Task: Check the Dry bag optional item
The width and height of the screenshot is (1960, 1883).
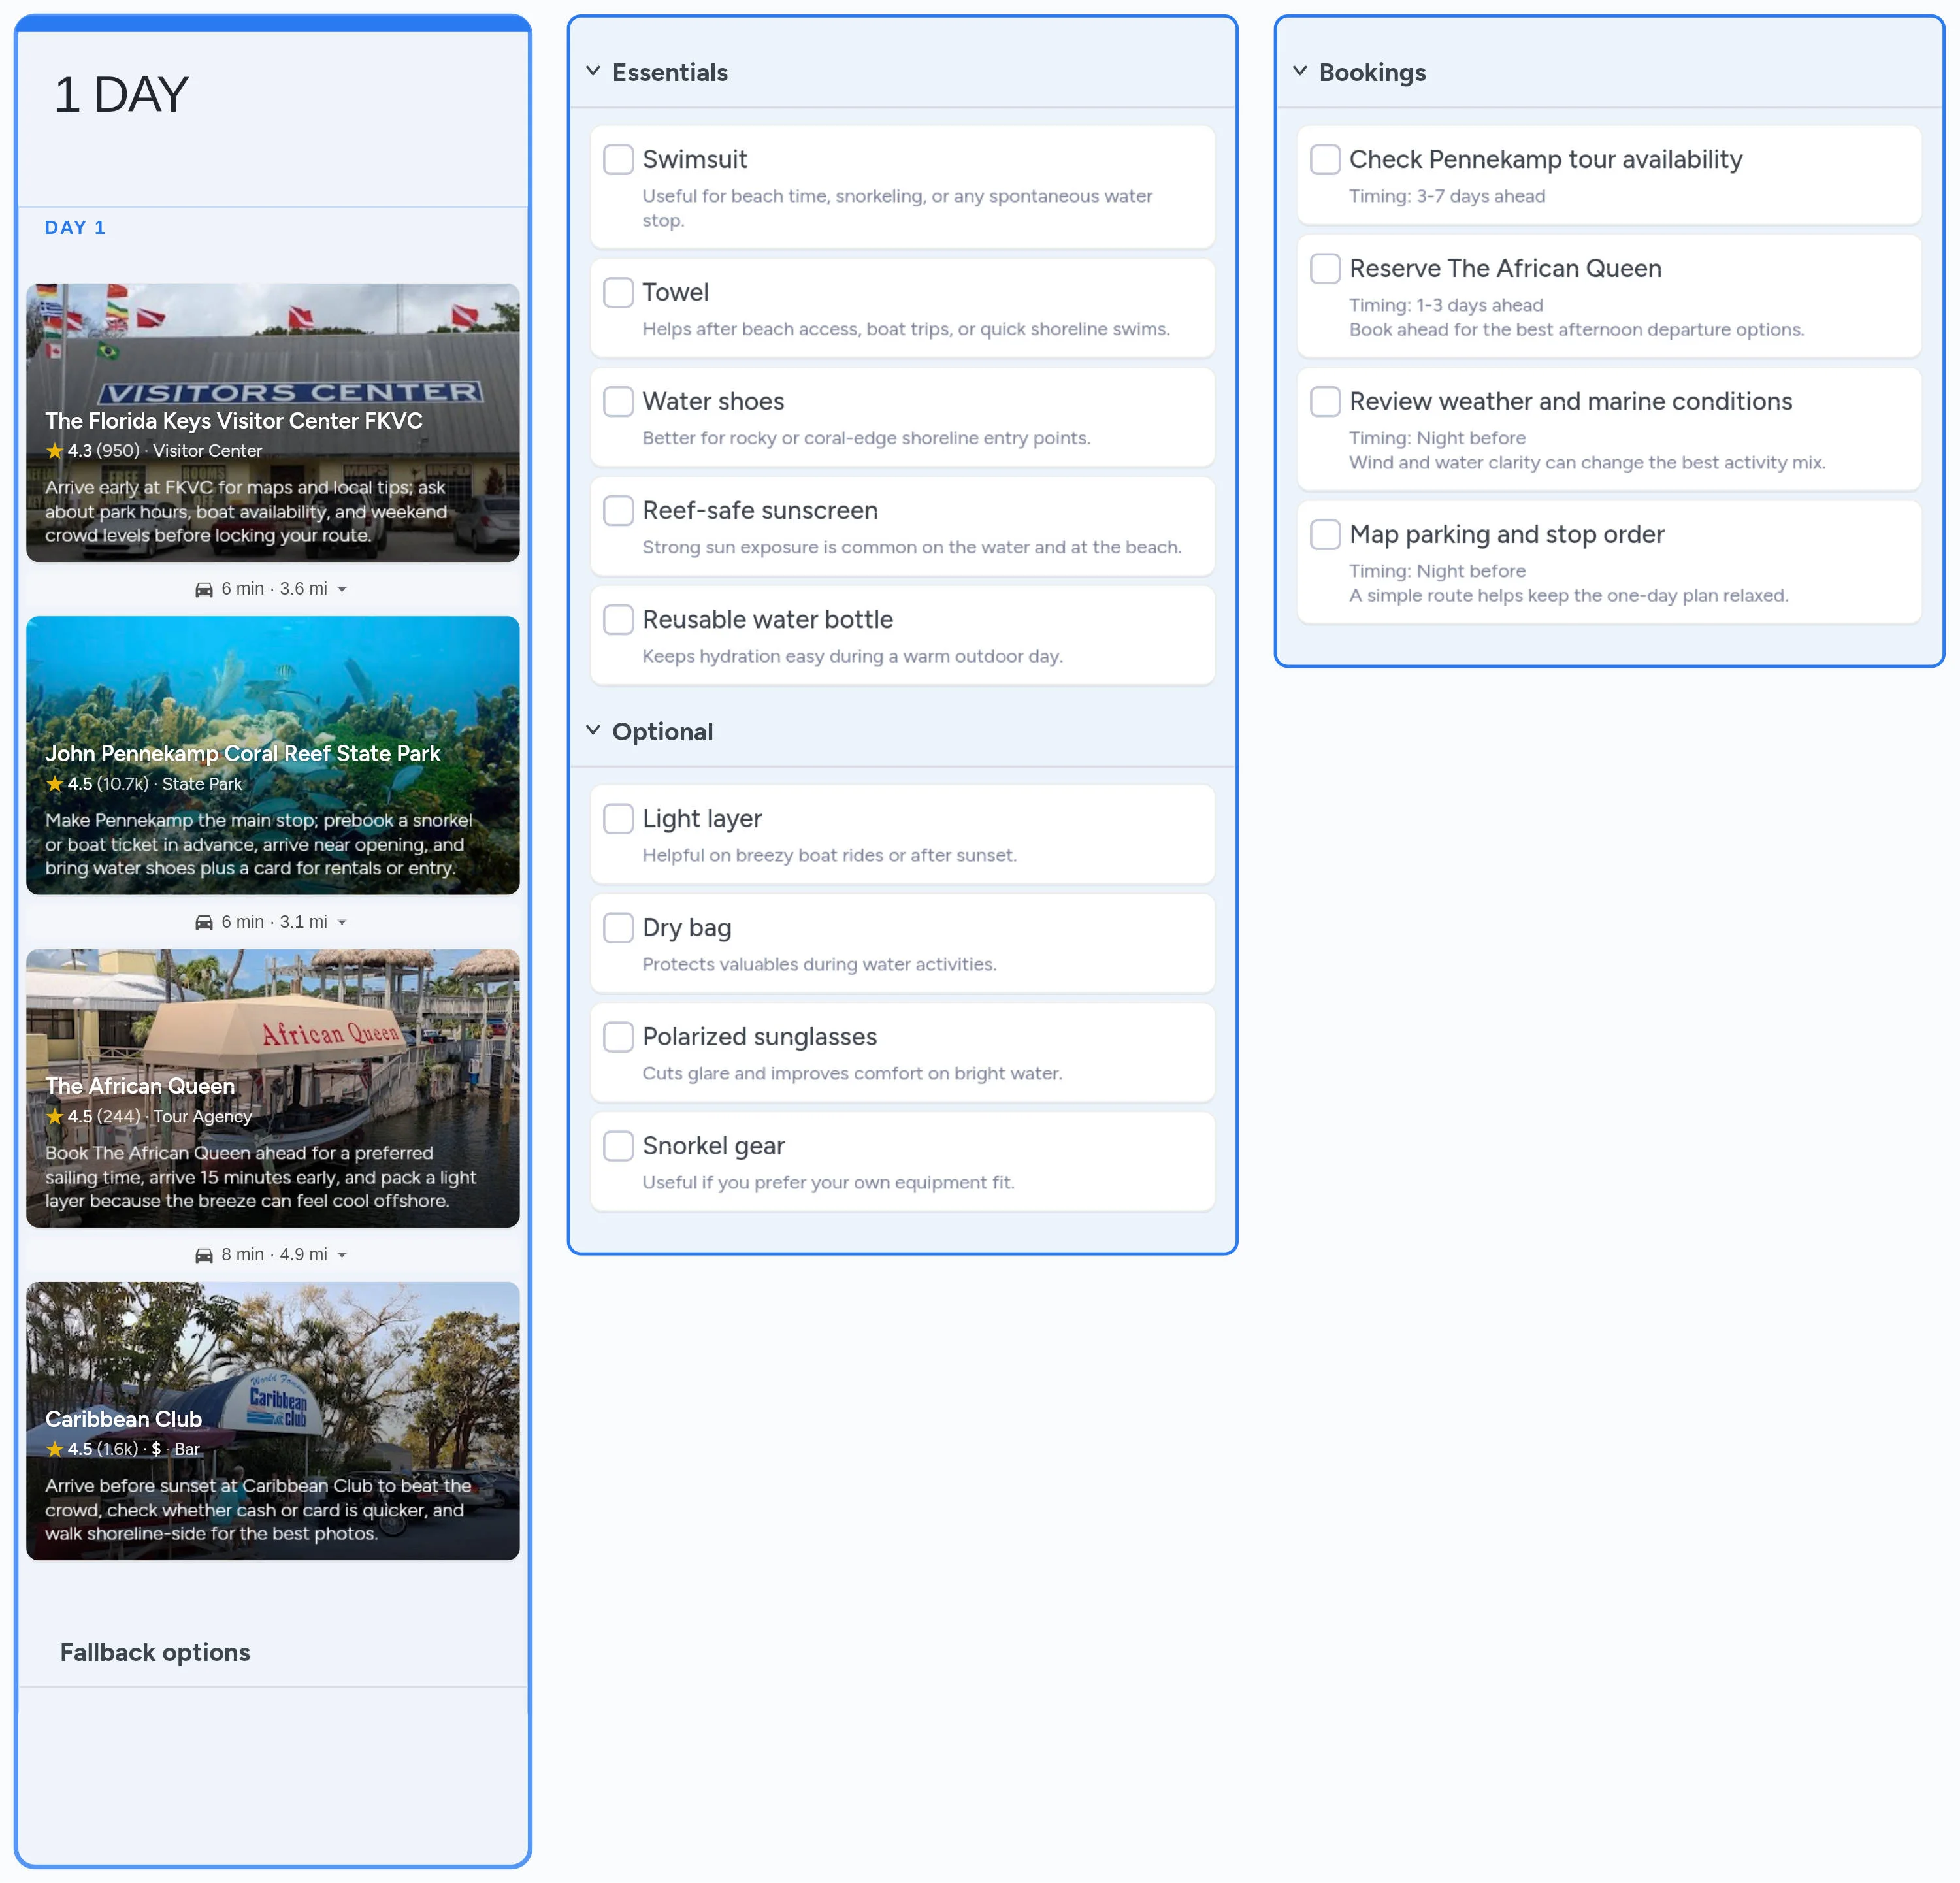Action: (x=618, y=927)
